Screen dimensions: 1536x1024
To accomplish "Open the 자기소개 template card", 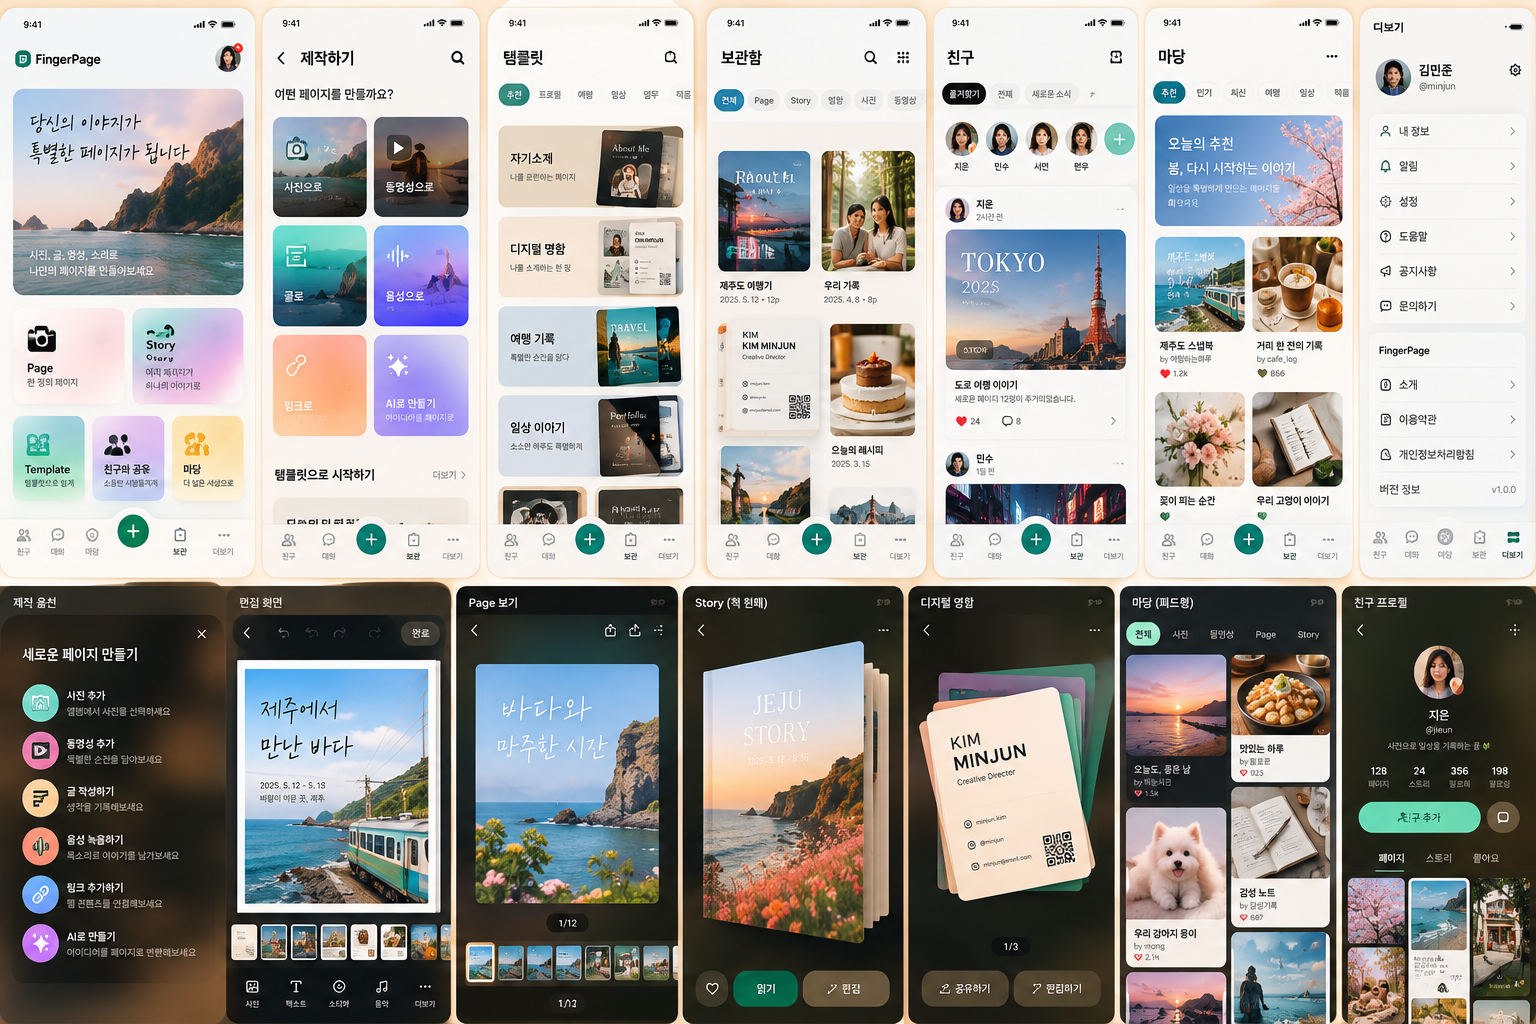I will tap(590, 166).
